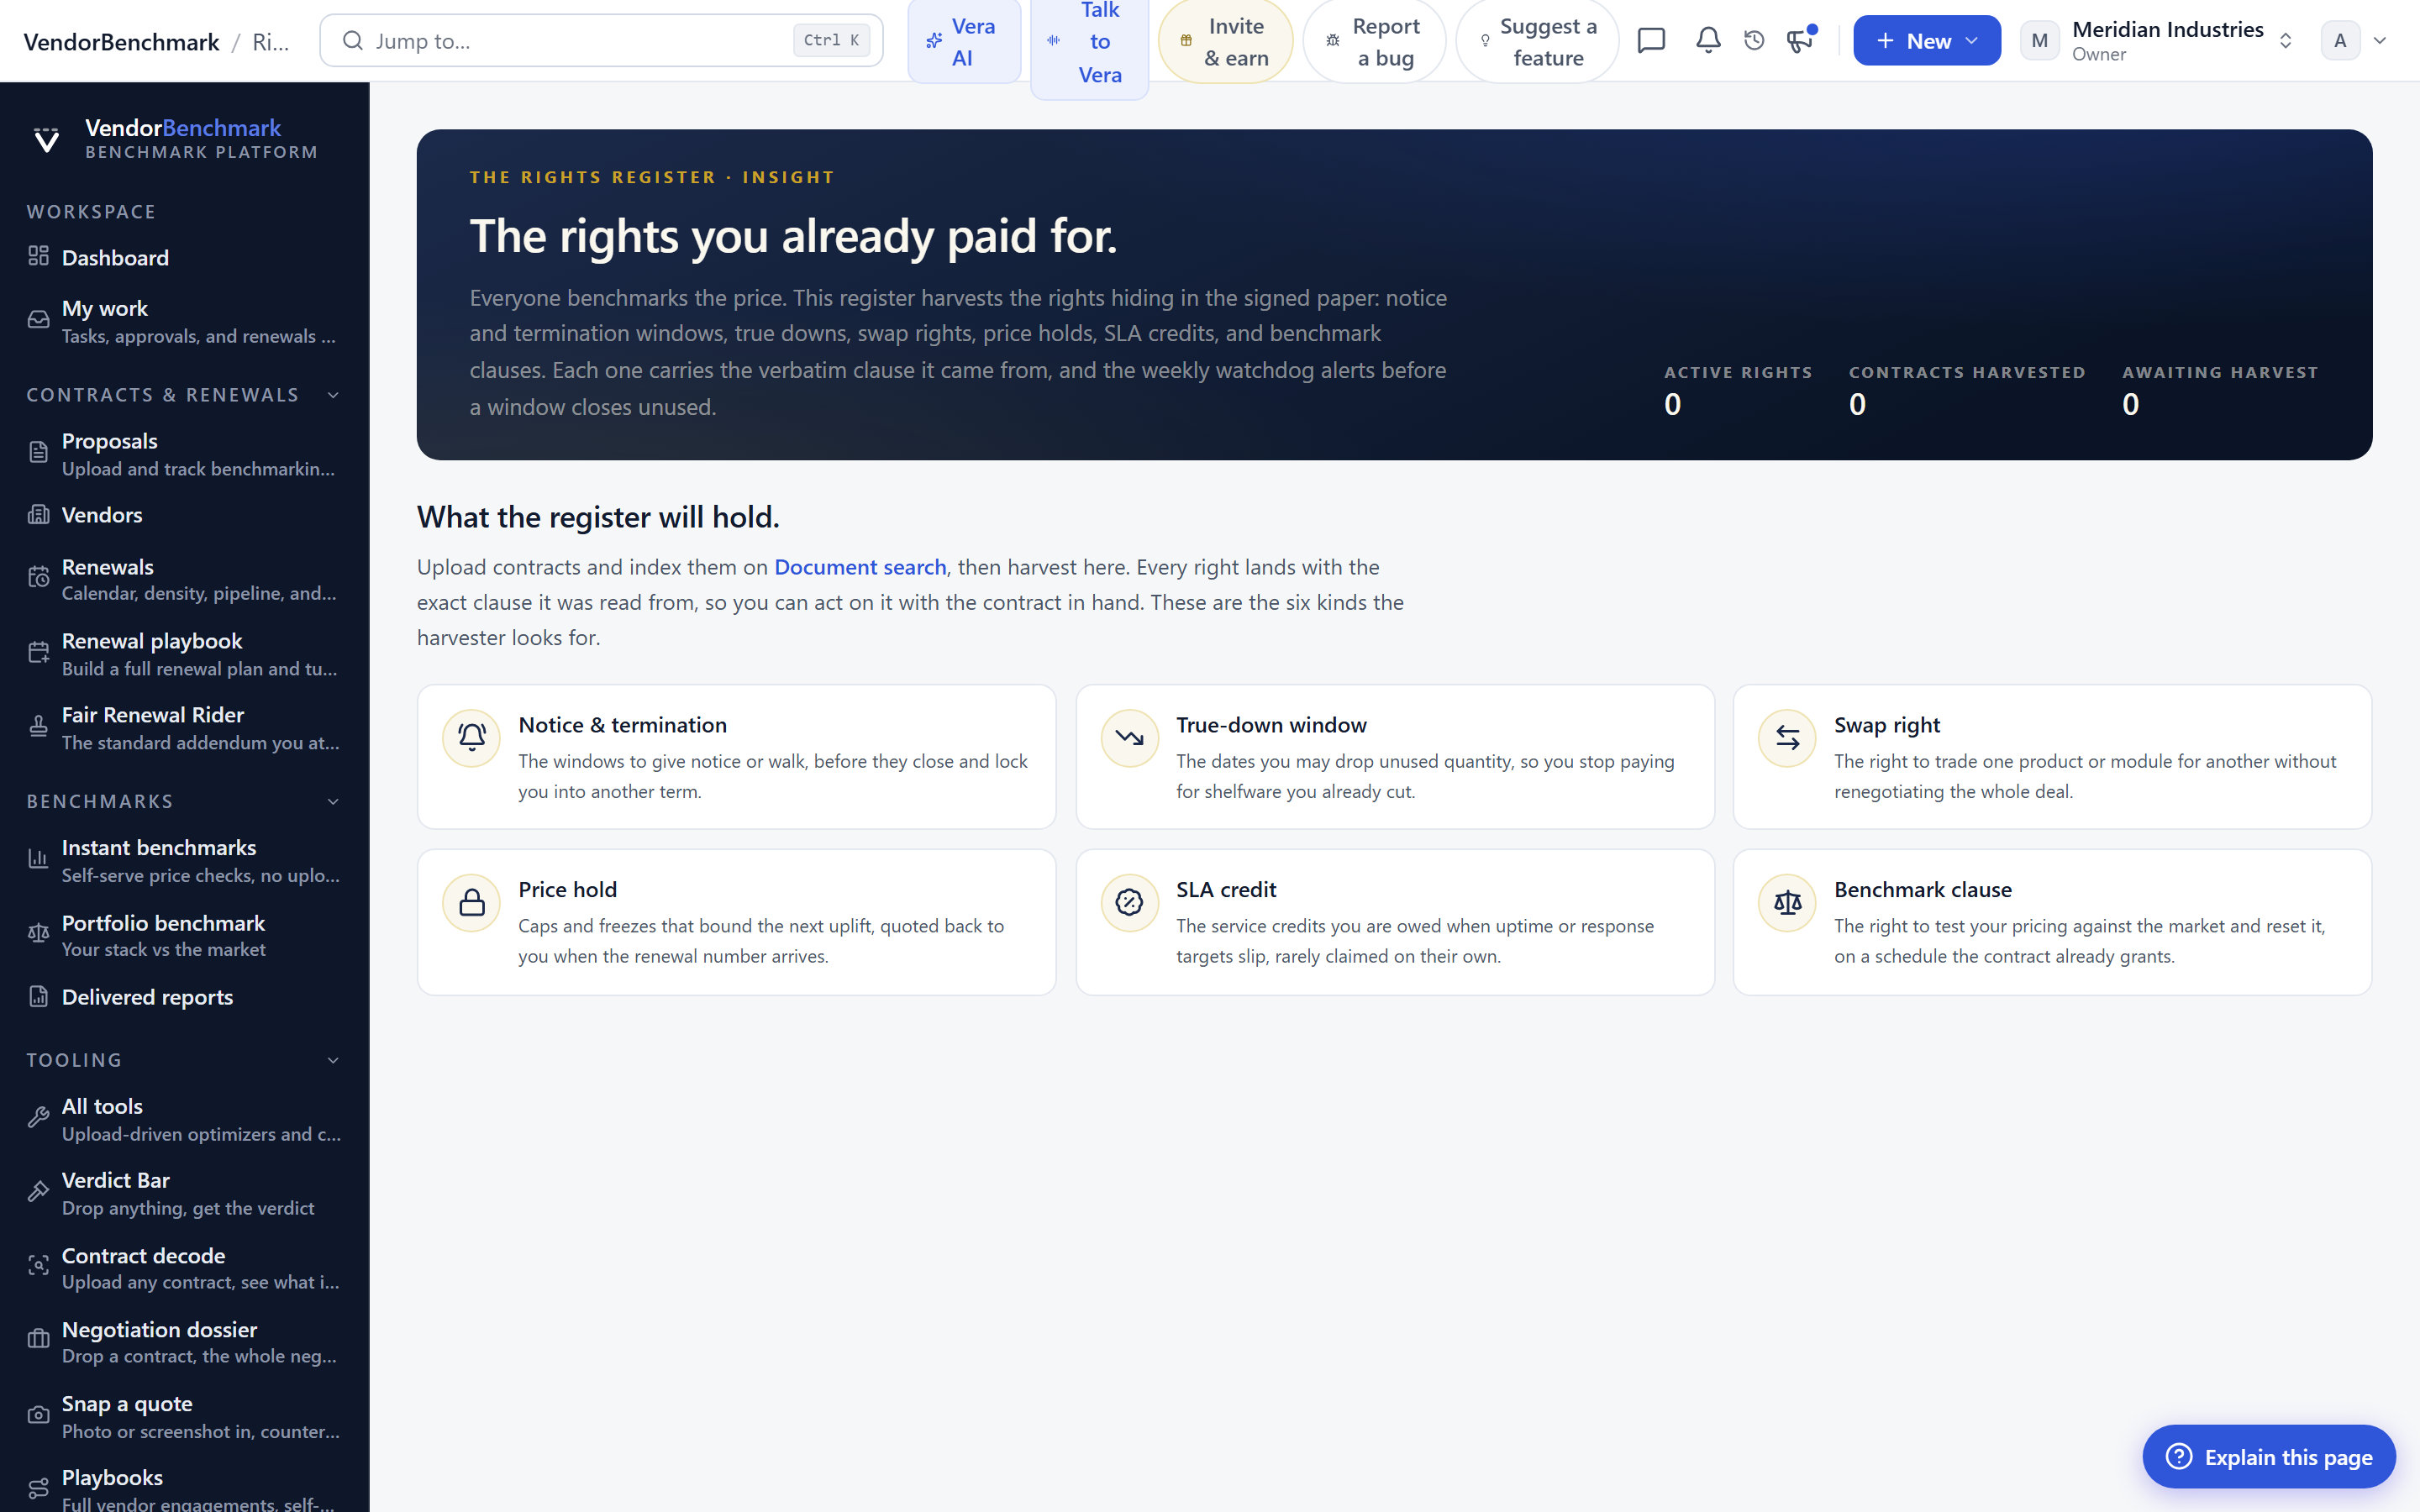
Task: Open Instant benchmarks from sidebar
Action: click(x=185, y=860)
